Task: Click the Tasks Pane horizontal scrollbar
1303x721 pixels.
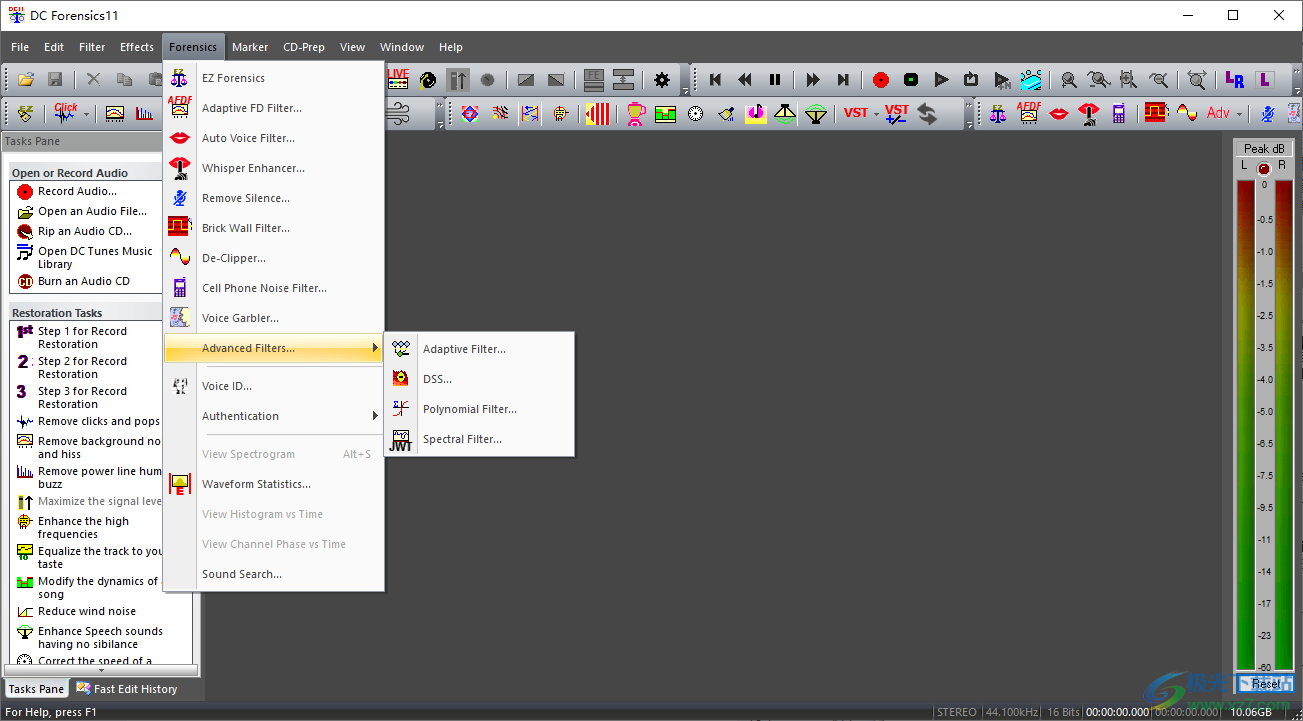Action: point(100,670)
